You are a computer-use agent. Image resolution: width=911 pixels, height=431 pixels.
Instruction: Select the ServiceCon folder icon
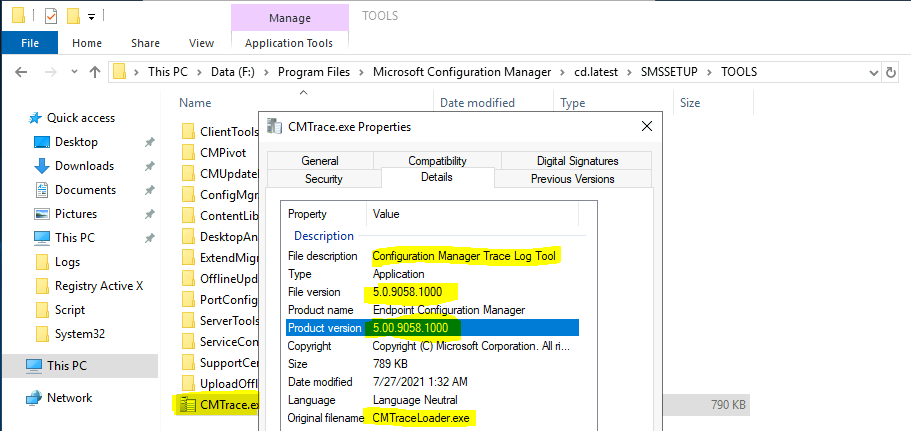pos(188,342)
